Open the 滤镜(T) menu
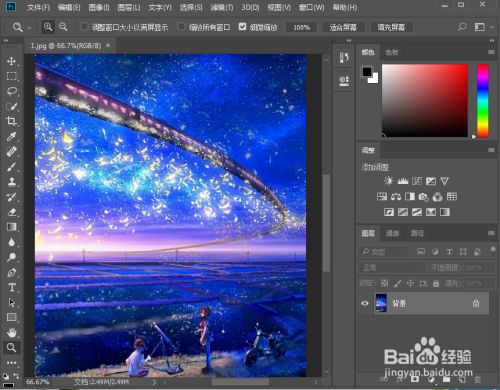 point(222,7)
